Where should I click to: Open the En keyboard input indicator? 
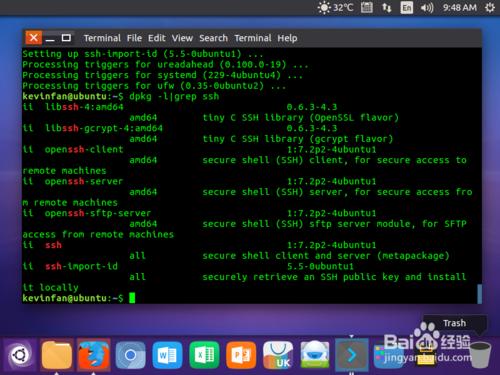(x=407, y=7)
